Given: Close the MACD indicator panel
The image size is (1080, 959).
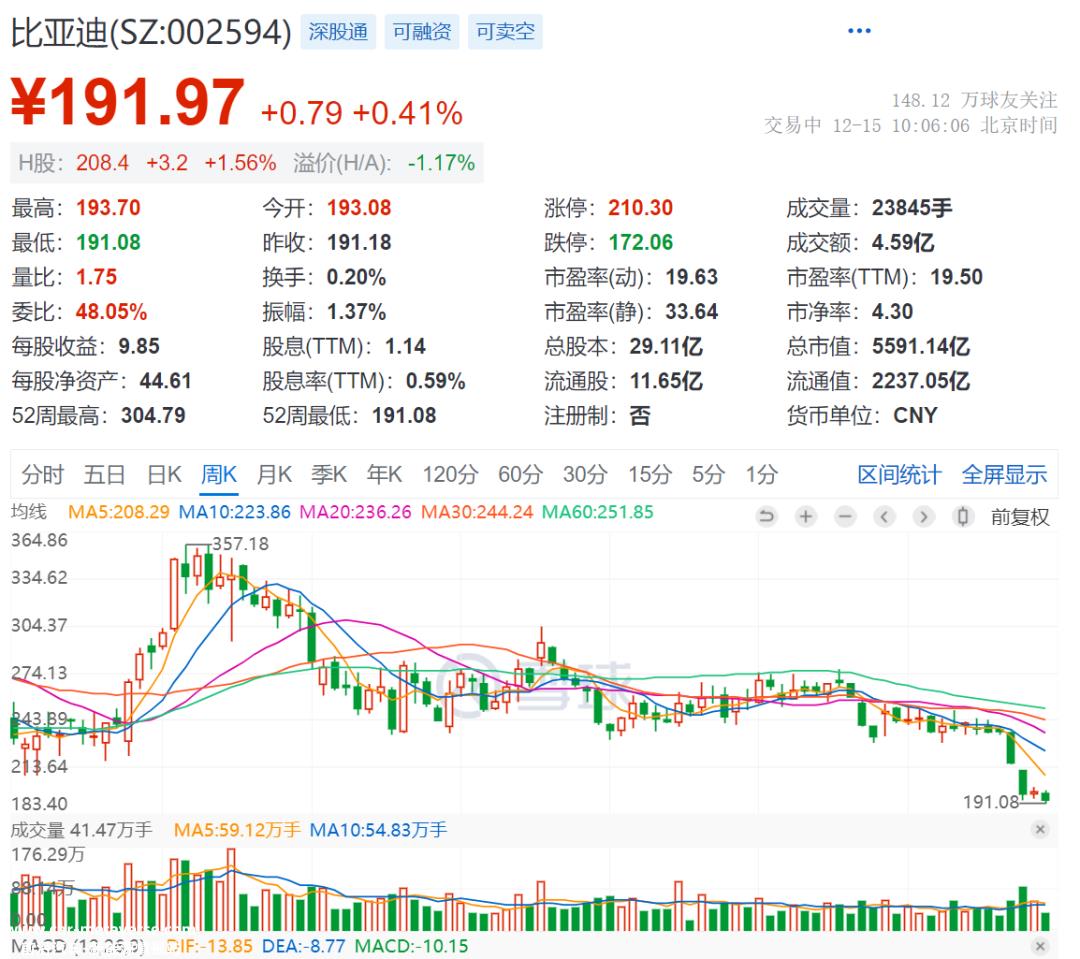Looking at the screenshot, I should pyautogui.click(x=1040, y=947).
